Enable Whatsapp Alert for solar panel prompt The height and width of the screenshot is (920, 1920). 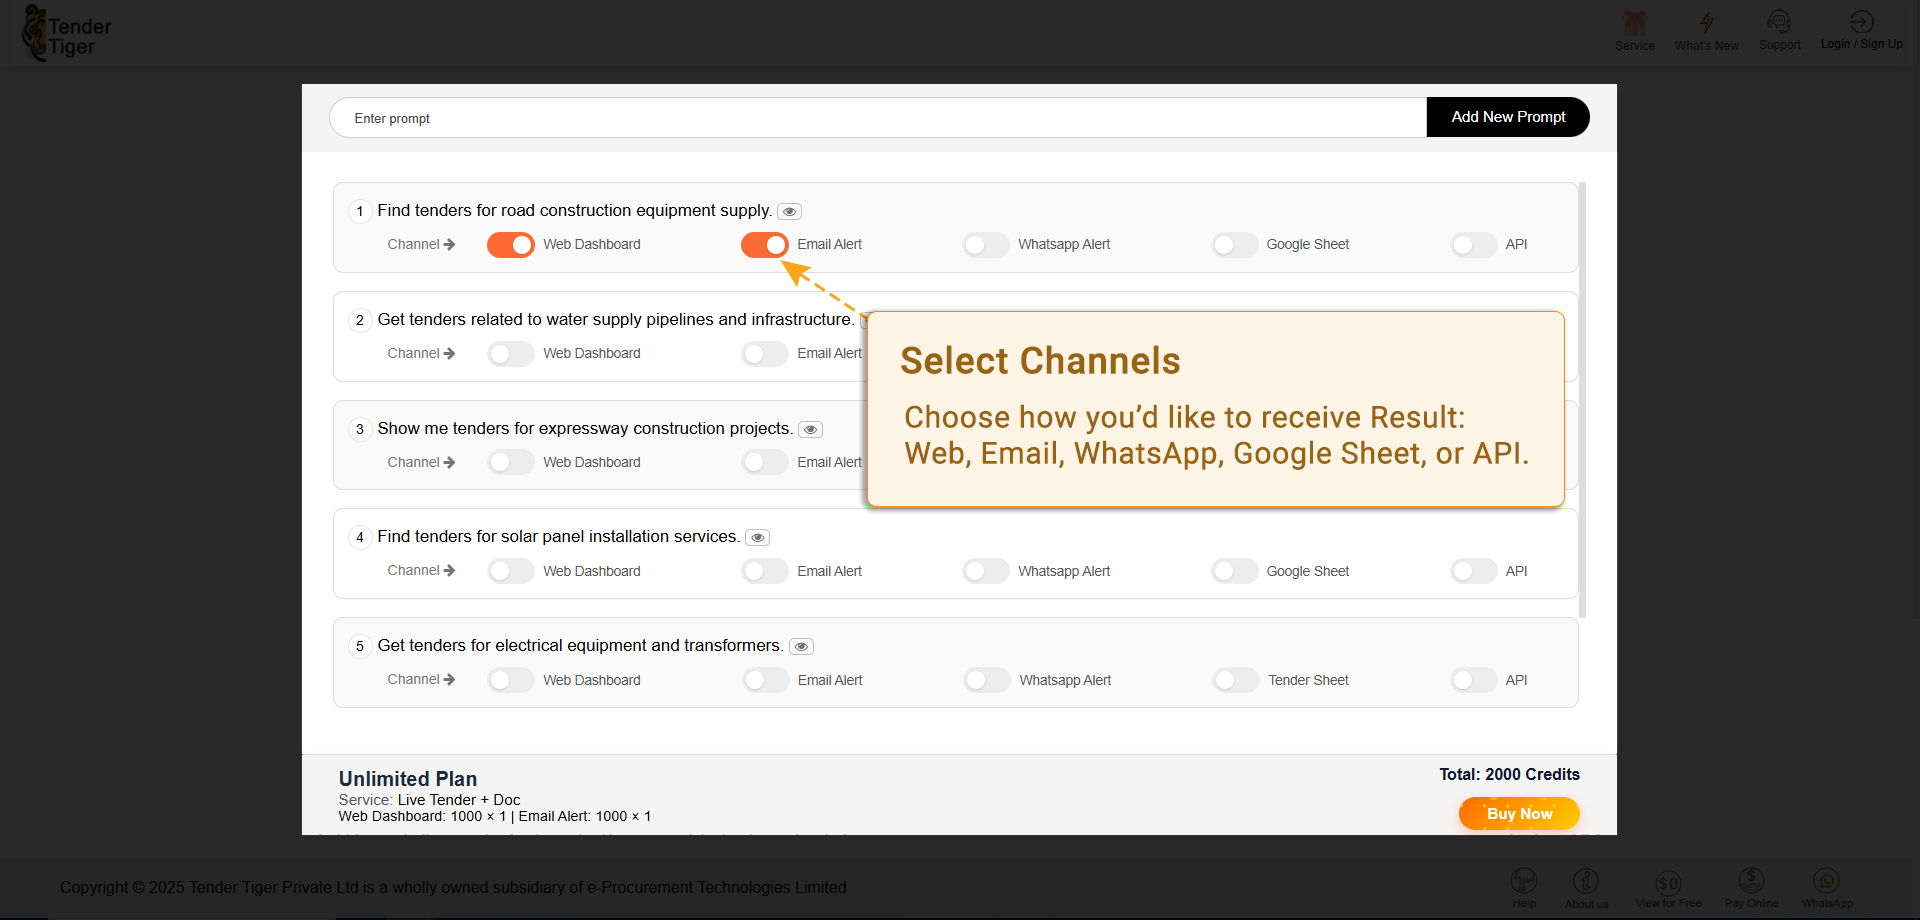click(986, 572)
